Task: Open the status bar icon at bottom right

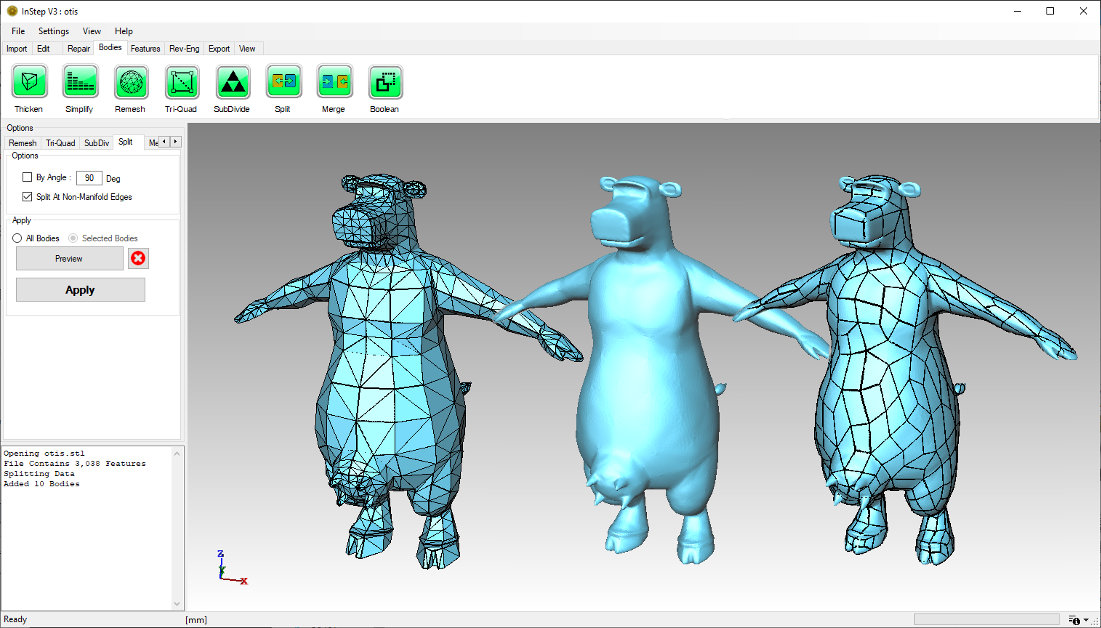Action: tap(1075, 620)
